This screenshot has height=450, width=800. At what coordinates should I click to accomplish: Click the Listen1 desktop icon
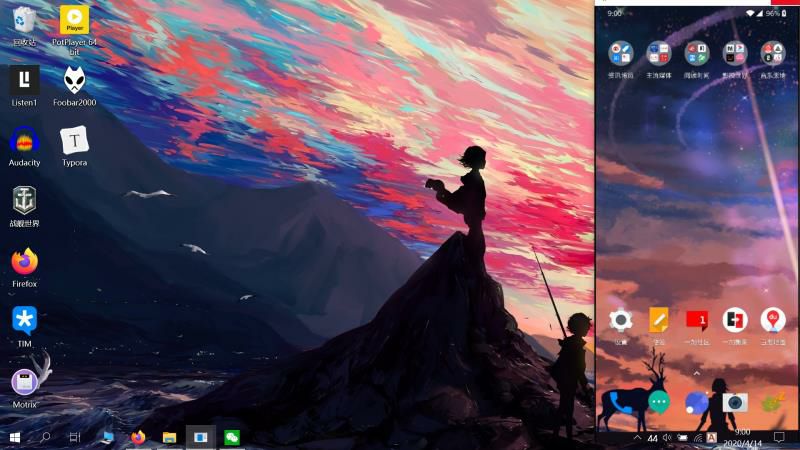[24, 81]
